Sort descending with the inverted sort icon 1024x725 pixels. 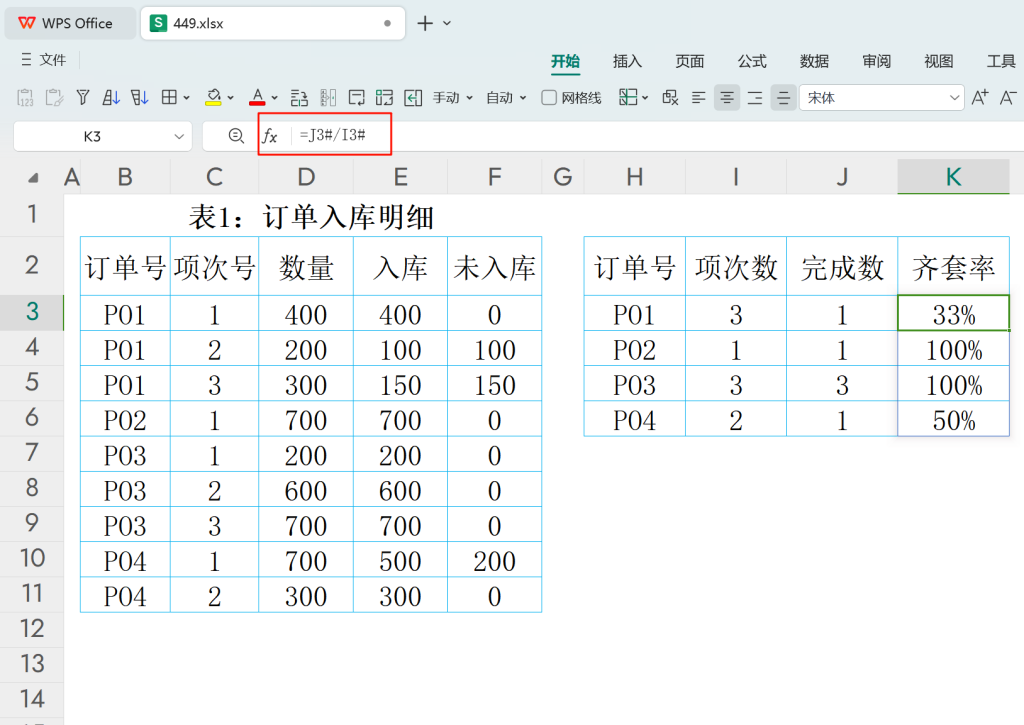[140, 98]
